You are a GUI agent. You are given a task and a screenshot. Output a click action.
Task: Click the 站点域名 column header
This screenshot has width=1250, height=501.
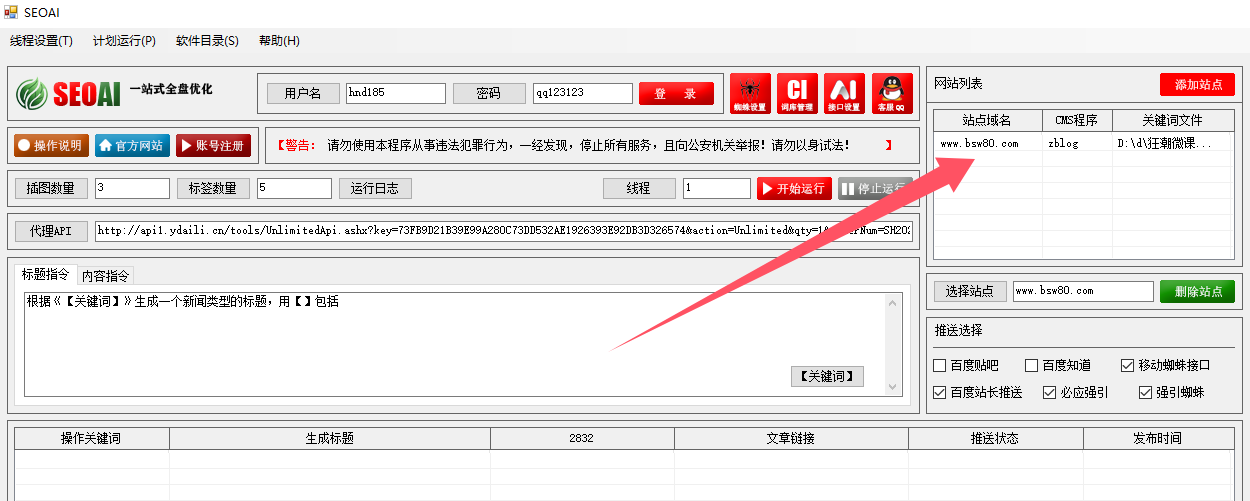pyautogui.click(x=988, y=120)
